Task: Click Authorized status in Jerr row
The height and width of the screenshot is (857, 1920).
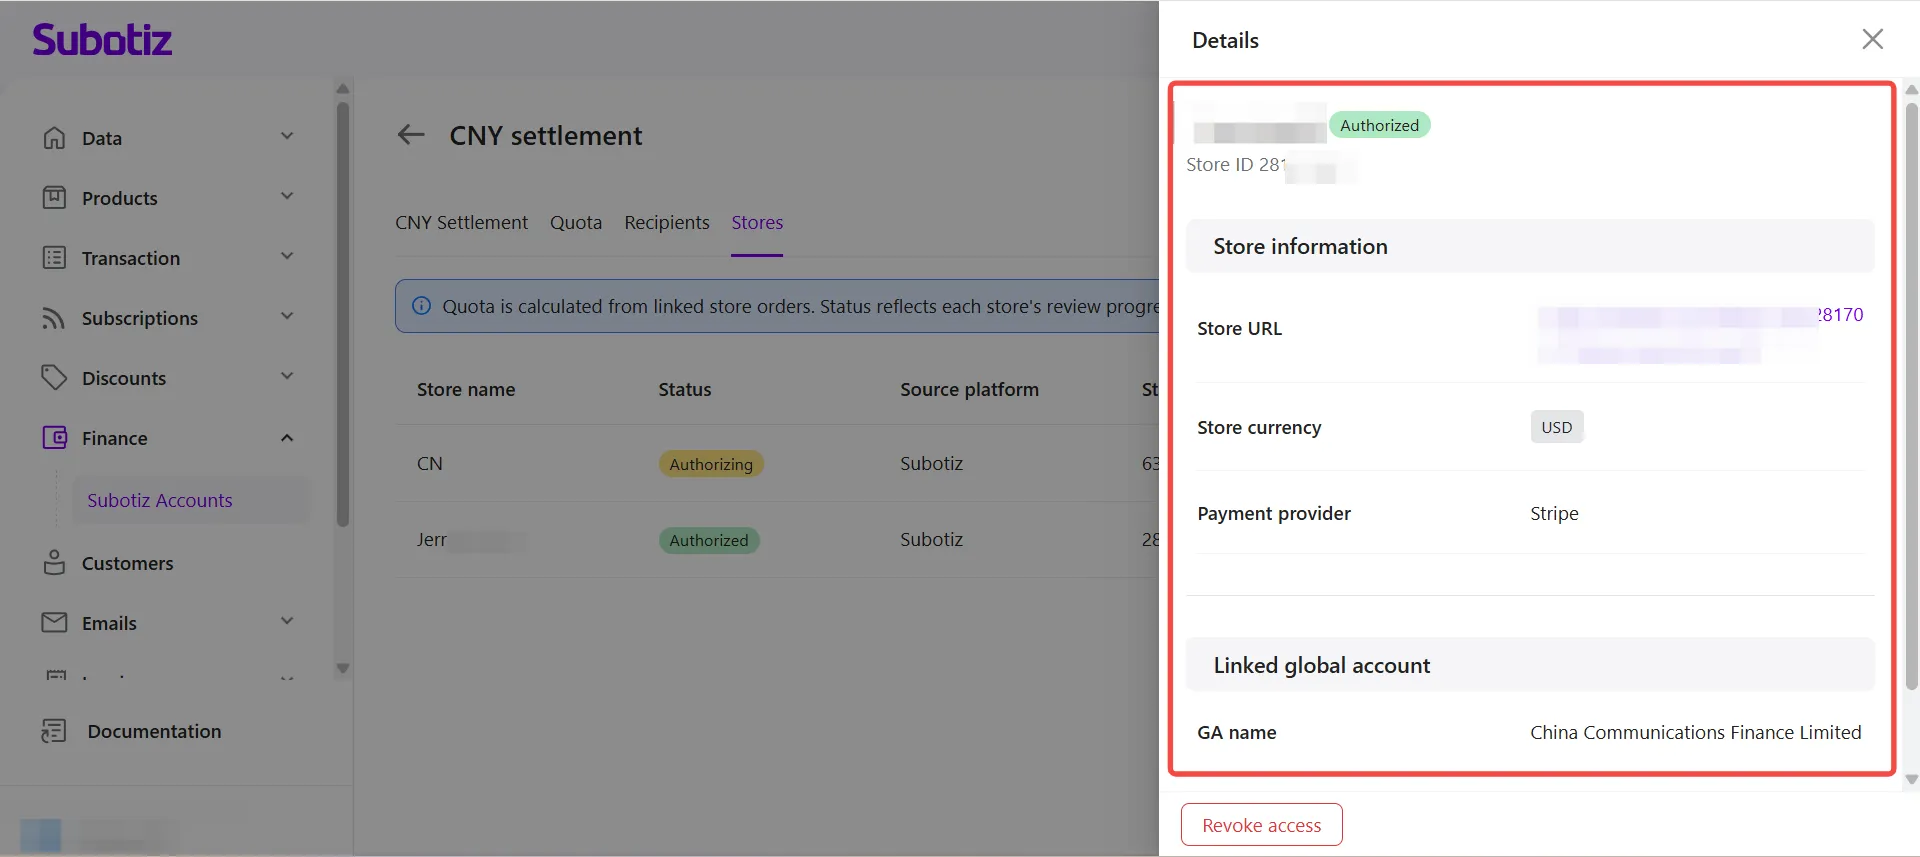Action: [x=709, y=540]
